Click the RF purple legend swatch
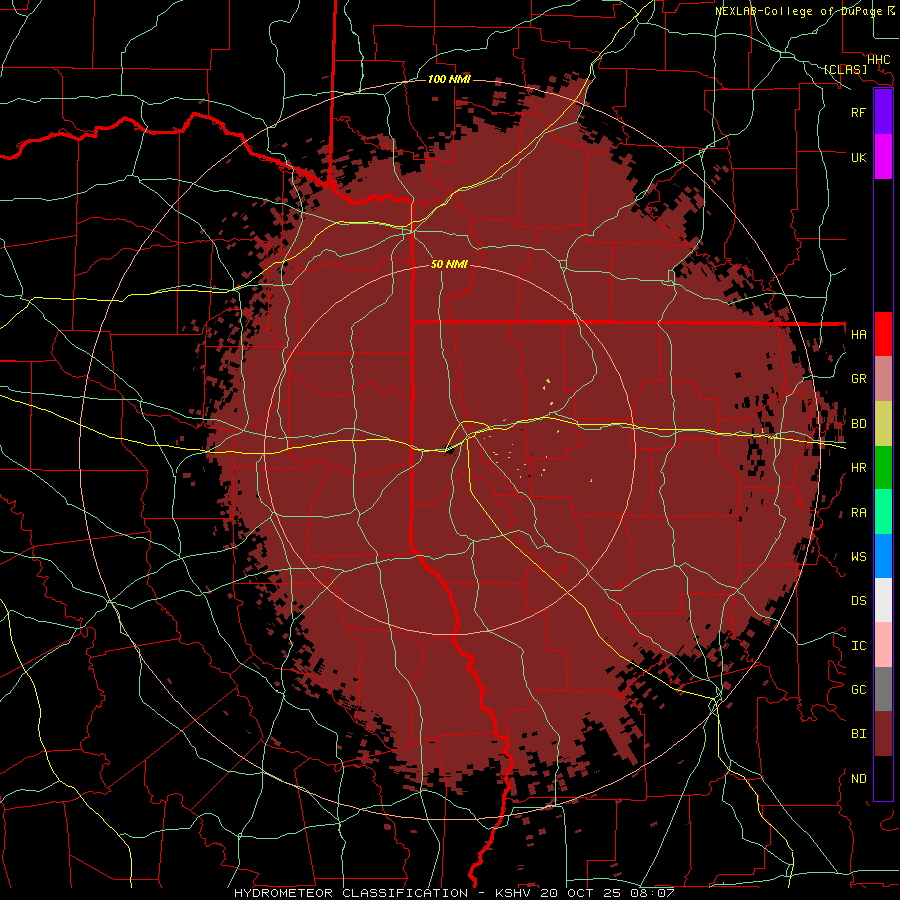Viewport: 900px width, 900px height. click(883, 112)
